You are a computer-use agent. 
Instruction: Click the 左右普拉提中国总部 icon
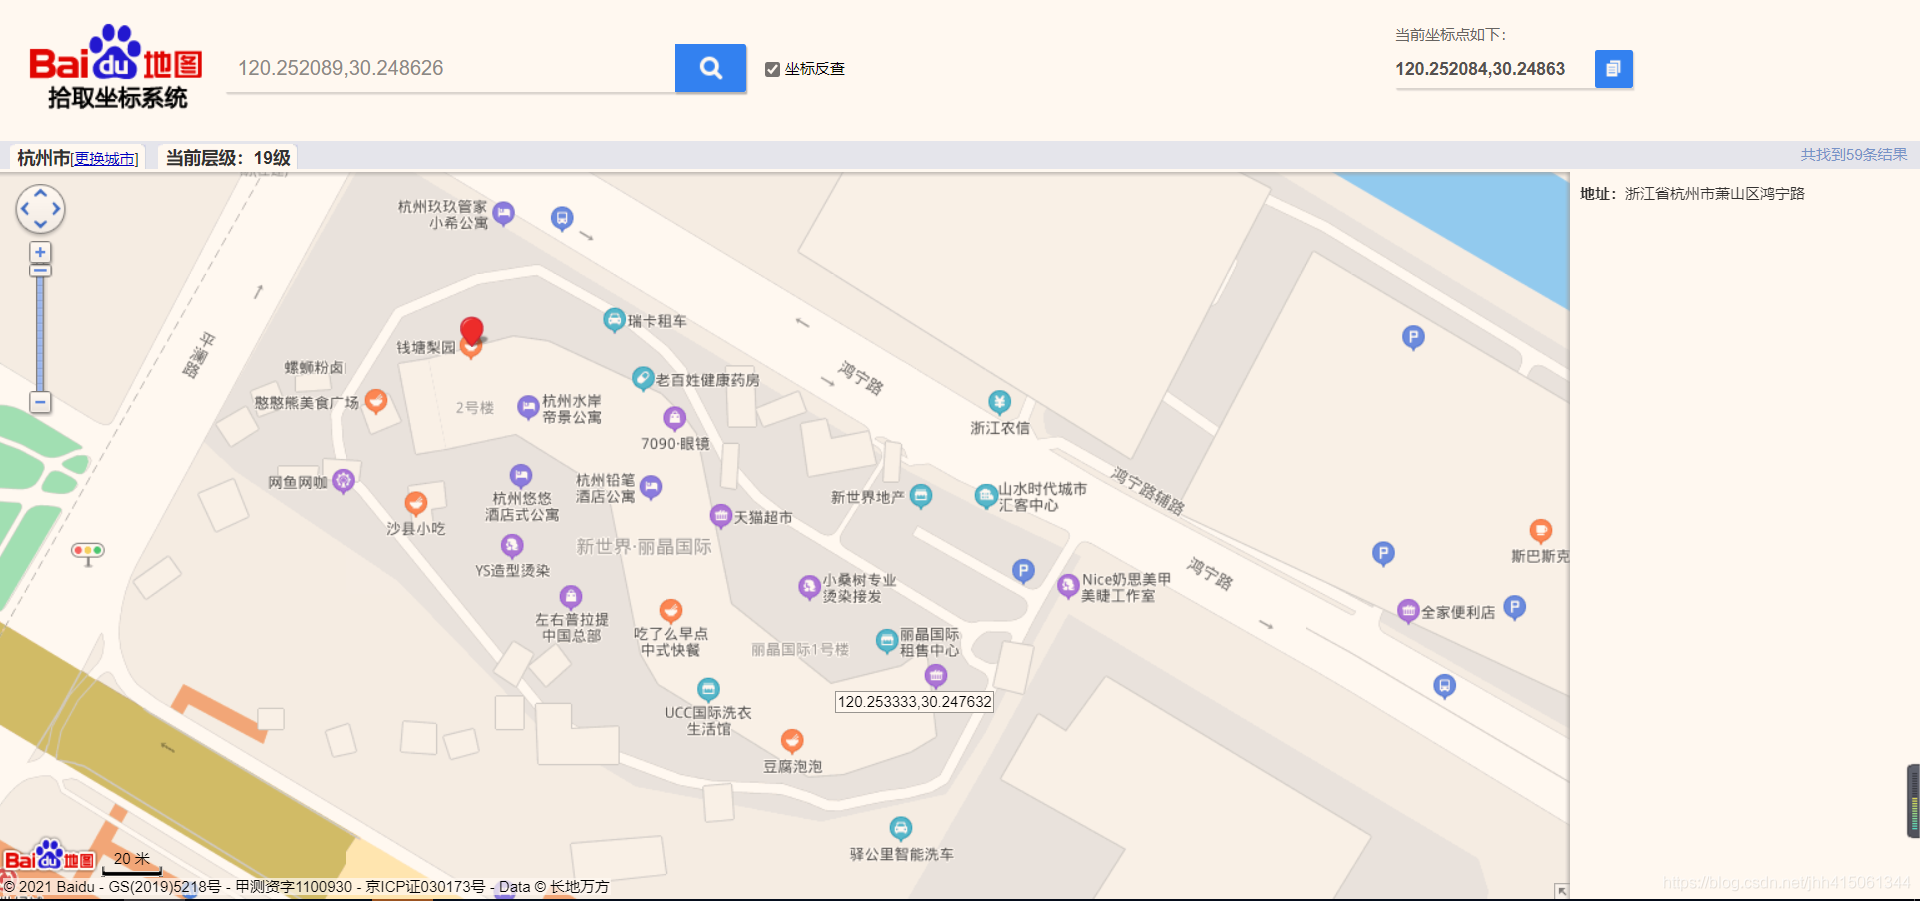pos(570,598)
